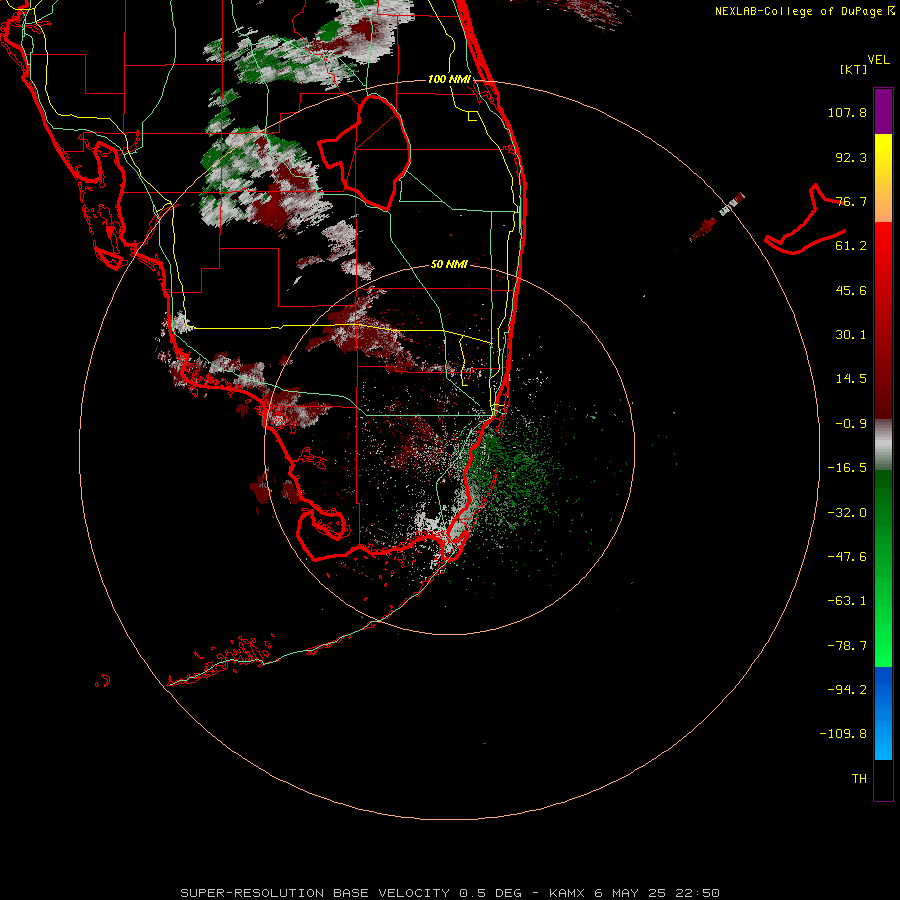Viewport: 900px width, 900px height.
Task: Click the -78.7 velocity scale value
Action: click(847, 646)
